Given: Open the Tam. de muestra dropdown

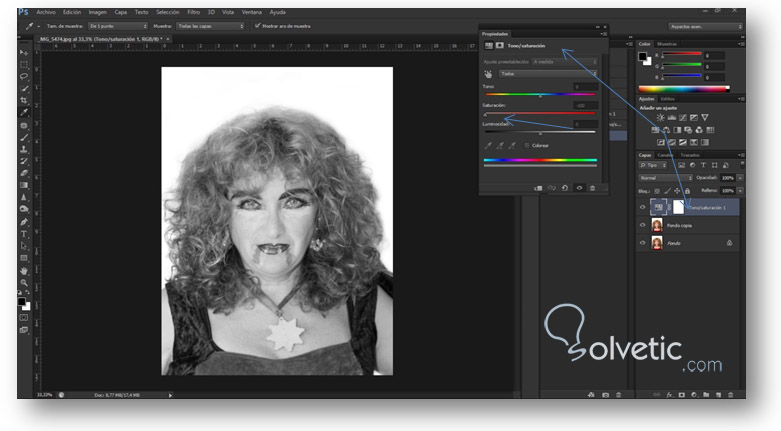Looking at the screenshot, I should 117,26.
